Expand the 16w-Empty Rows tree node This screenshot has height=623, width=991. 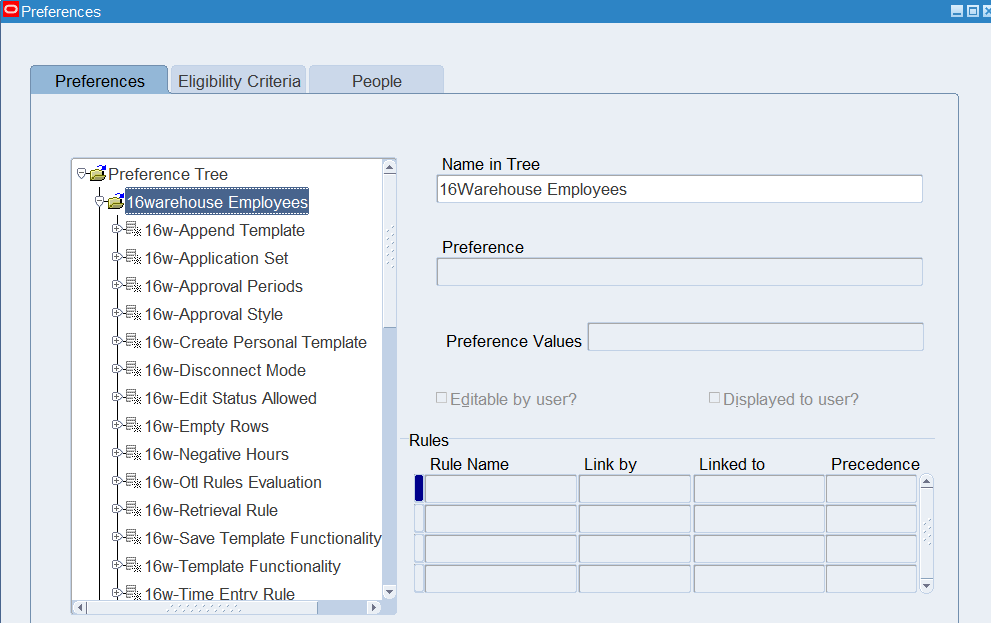coord(117,425)
